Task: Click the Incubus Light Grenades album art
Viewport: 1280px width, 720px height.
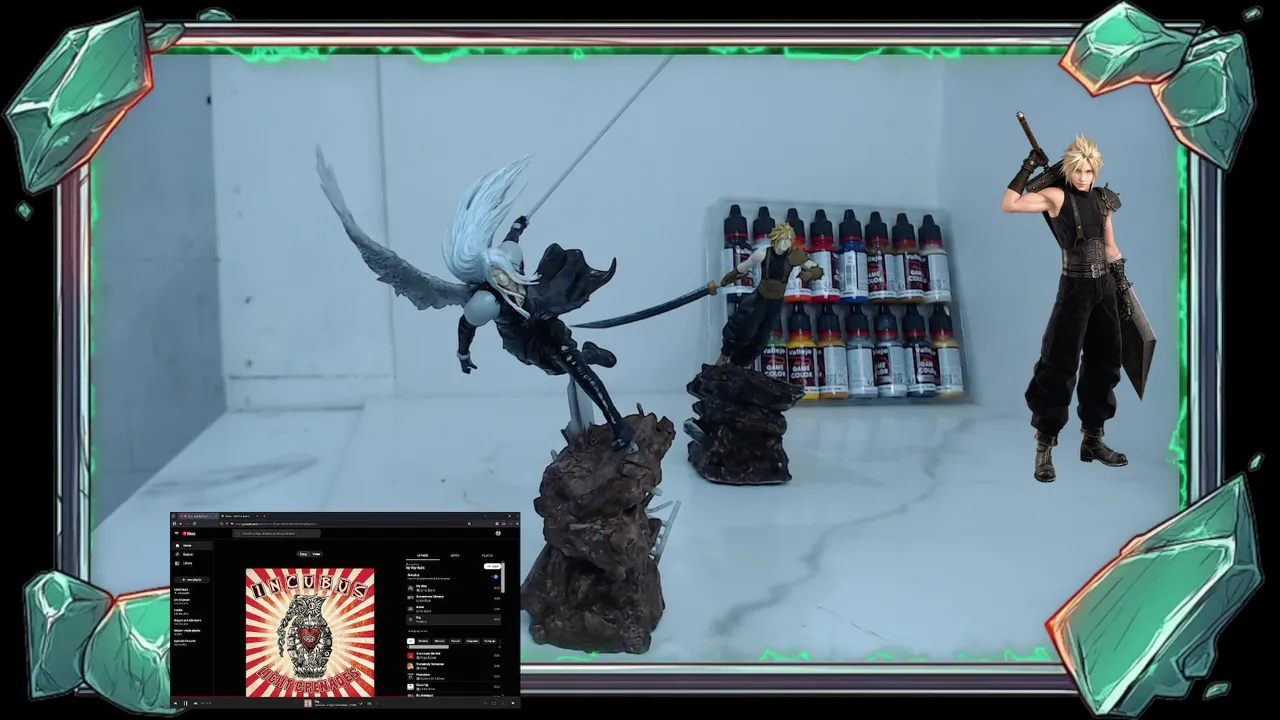Action: point(310,632)
